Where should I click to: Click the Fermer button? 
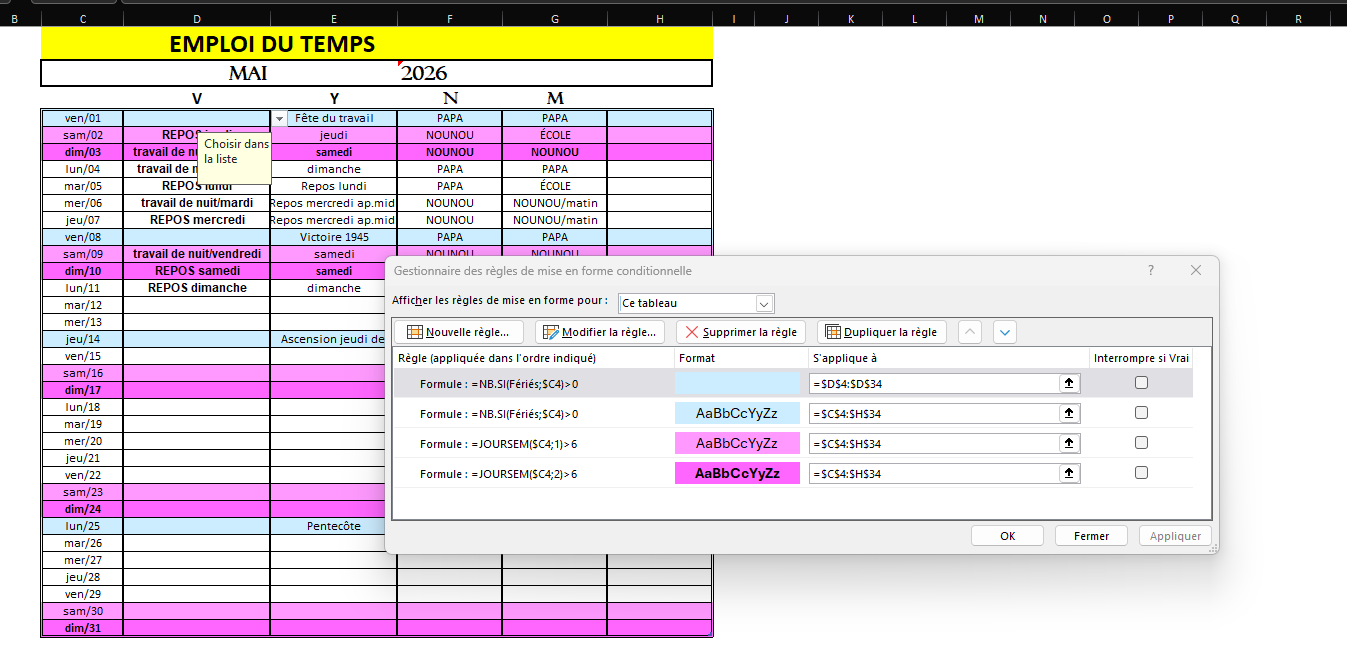[1091, 536]
